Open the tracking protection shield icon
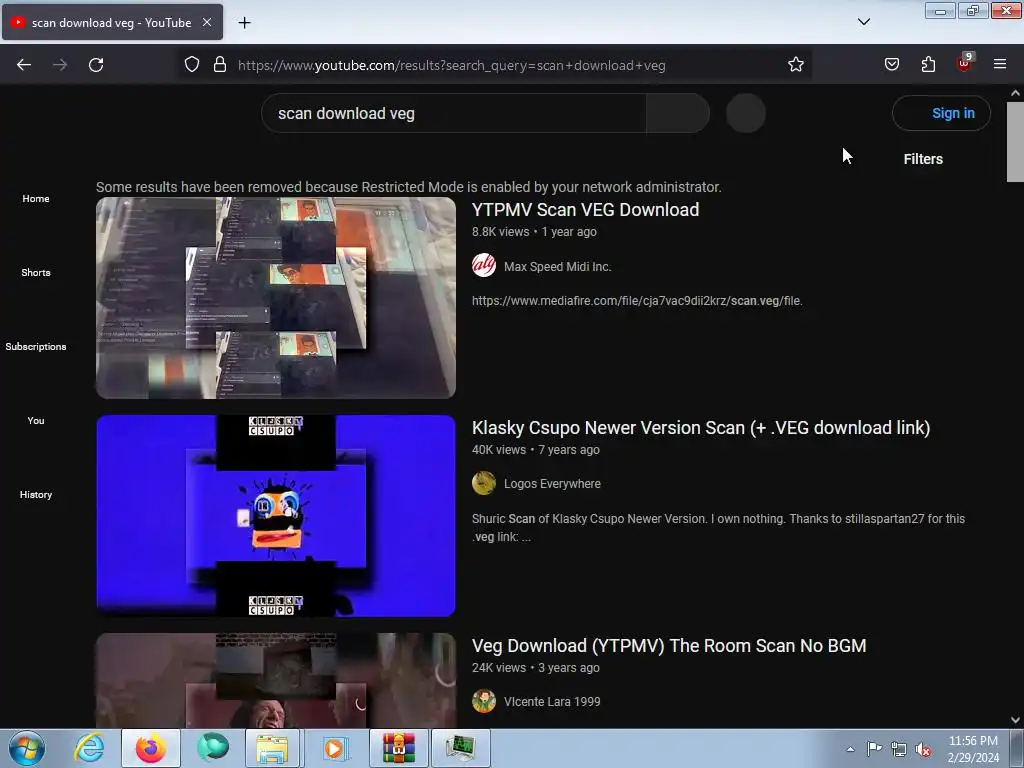Screen dimensions: 1024x768 click(x=191, y=65)
